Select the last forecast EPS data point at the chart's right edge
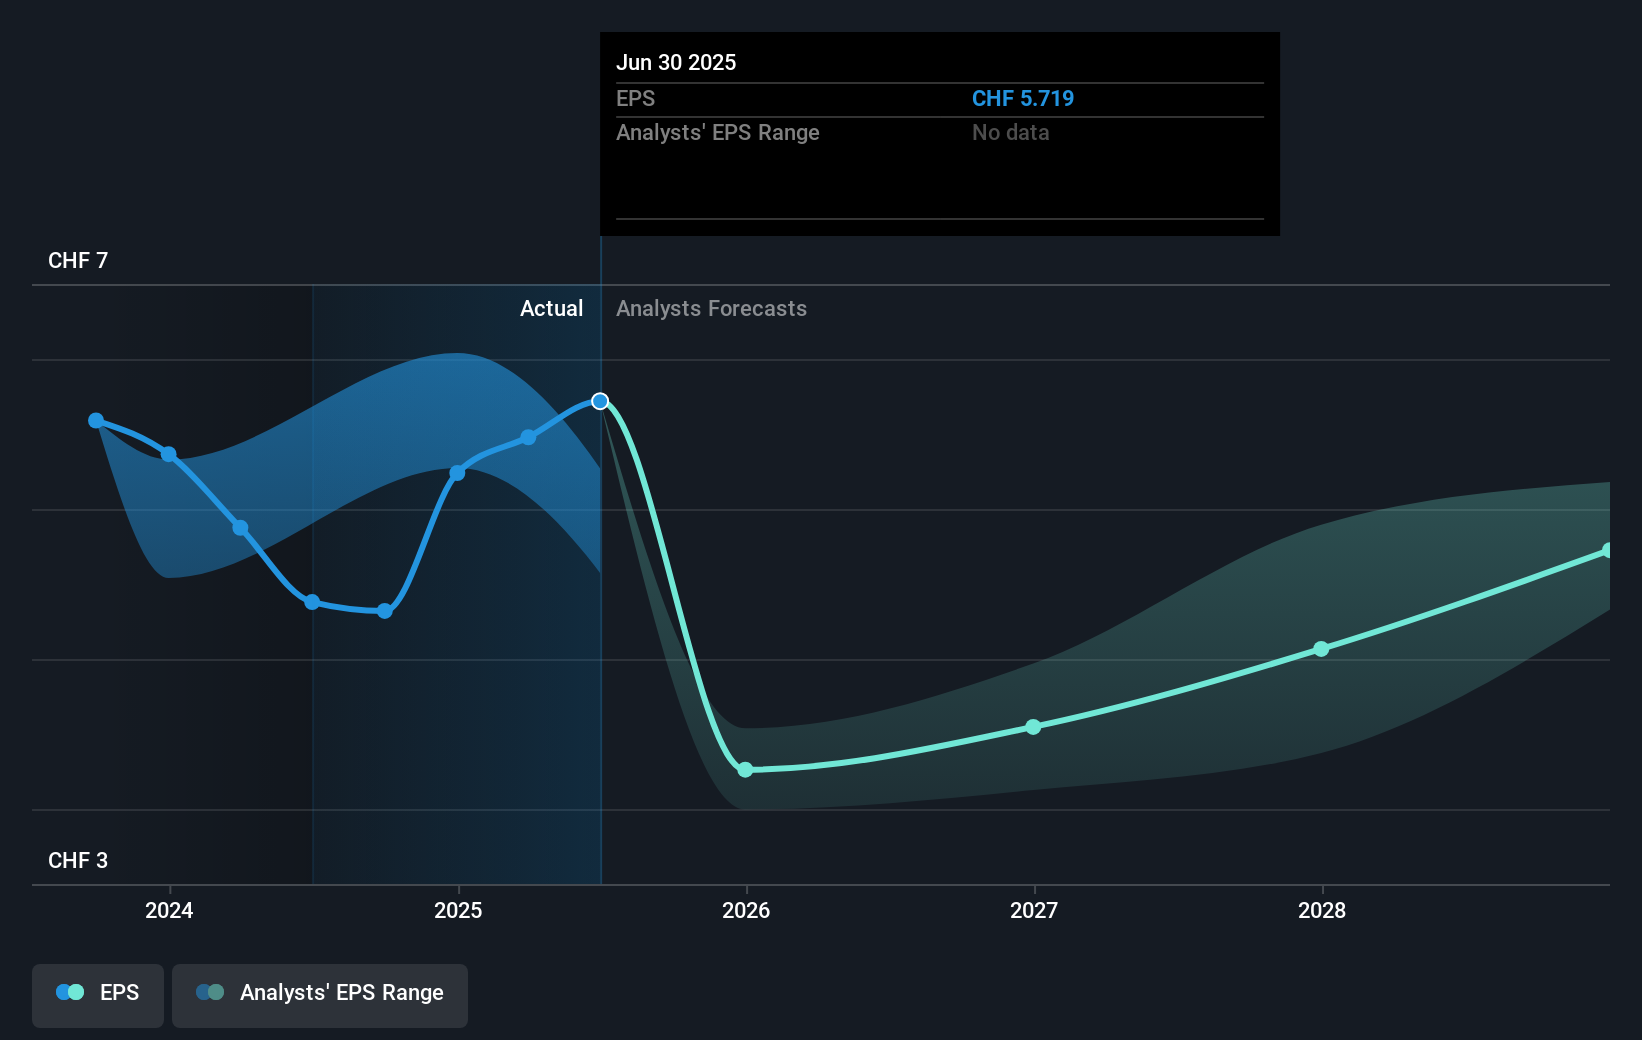 (x=1607, y=551)
